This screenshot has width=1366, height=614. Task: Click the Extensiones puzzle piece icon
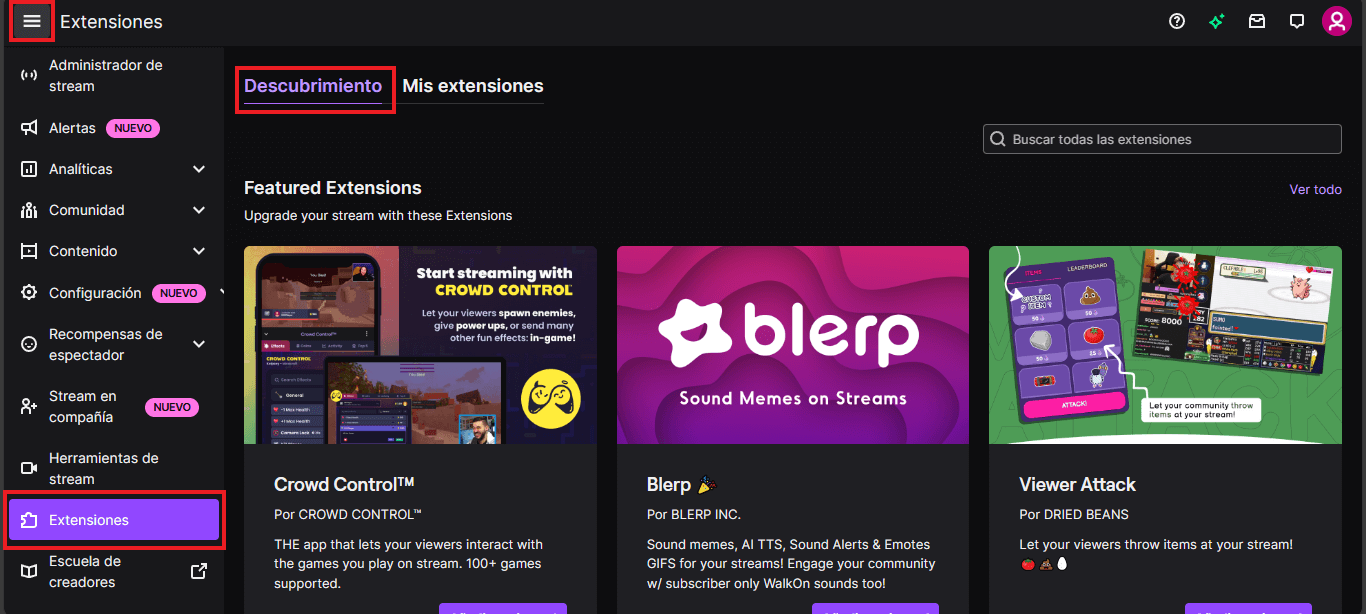29,520
